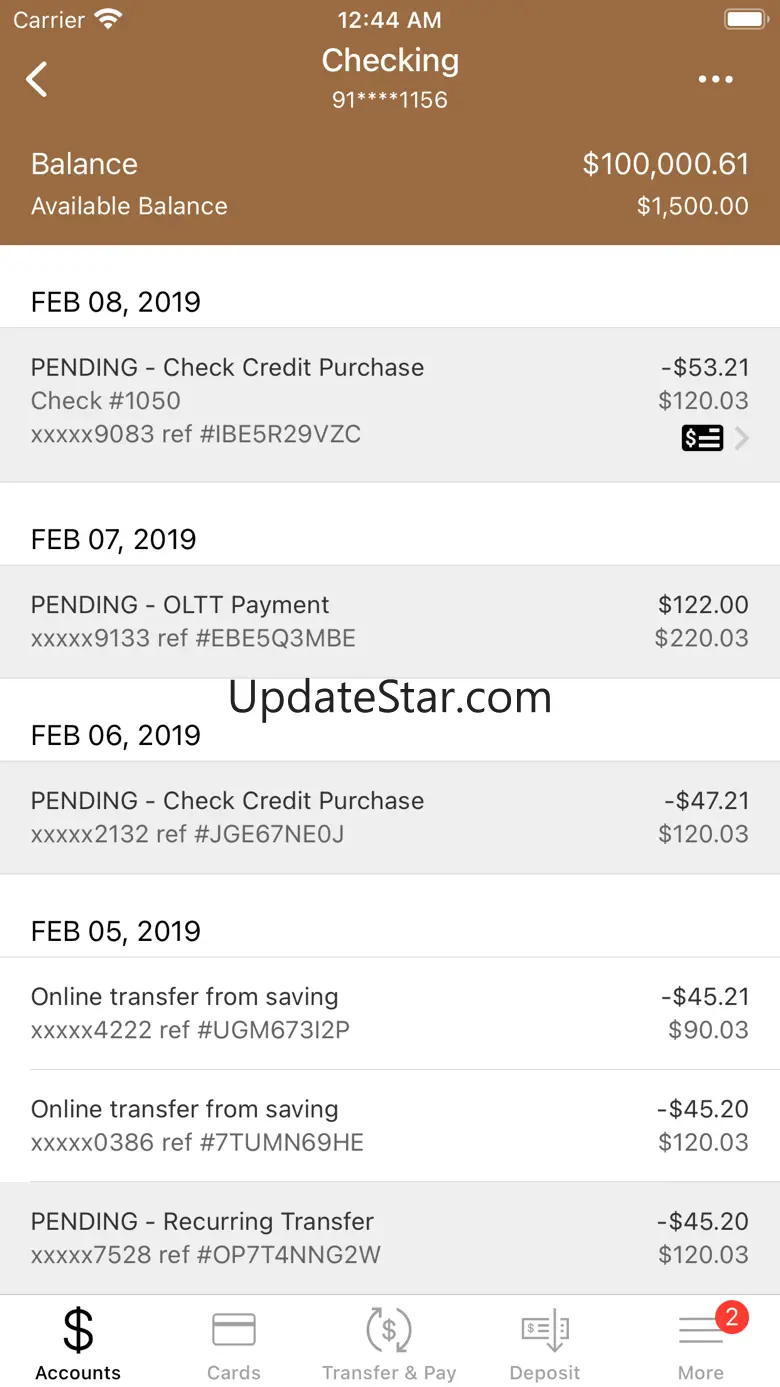780x1387 pixels.
Task: Select Online transfer ref #UGM673I2P
Action: click(x=390, y=1013)
